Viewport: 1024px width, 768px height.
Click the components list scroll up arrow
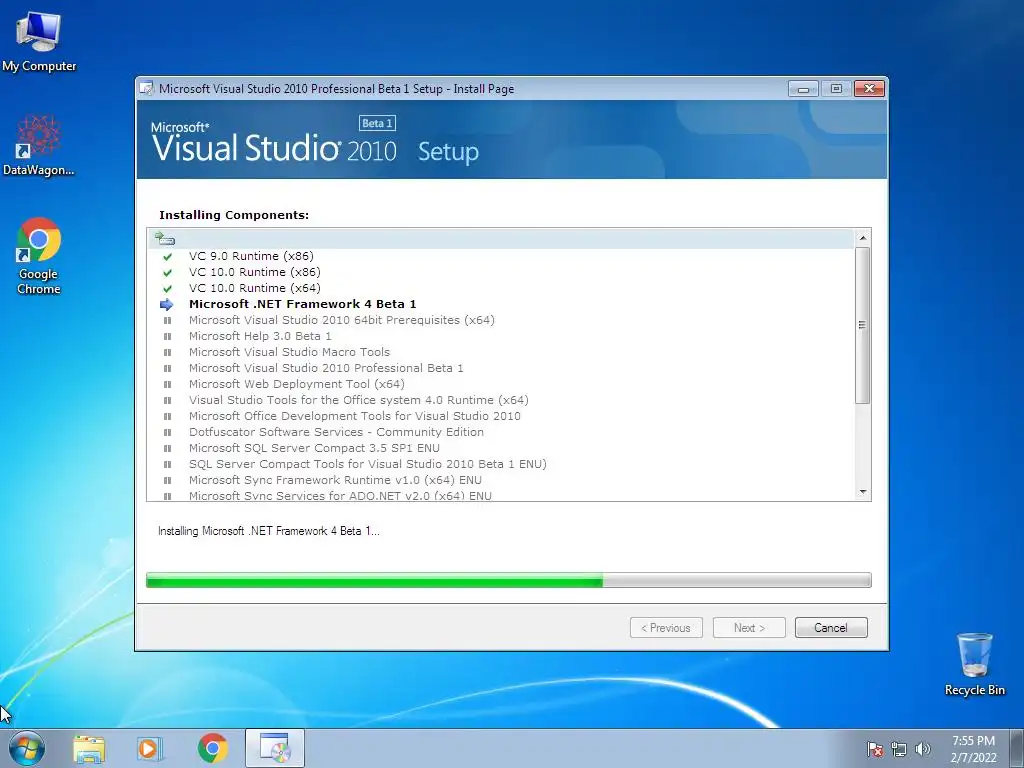point(863,238)
